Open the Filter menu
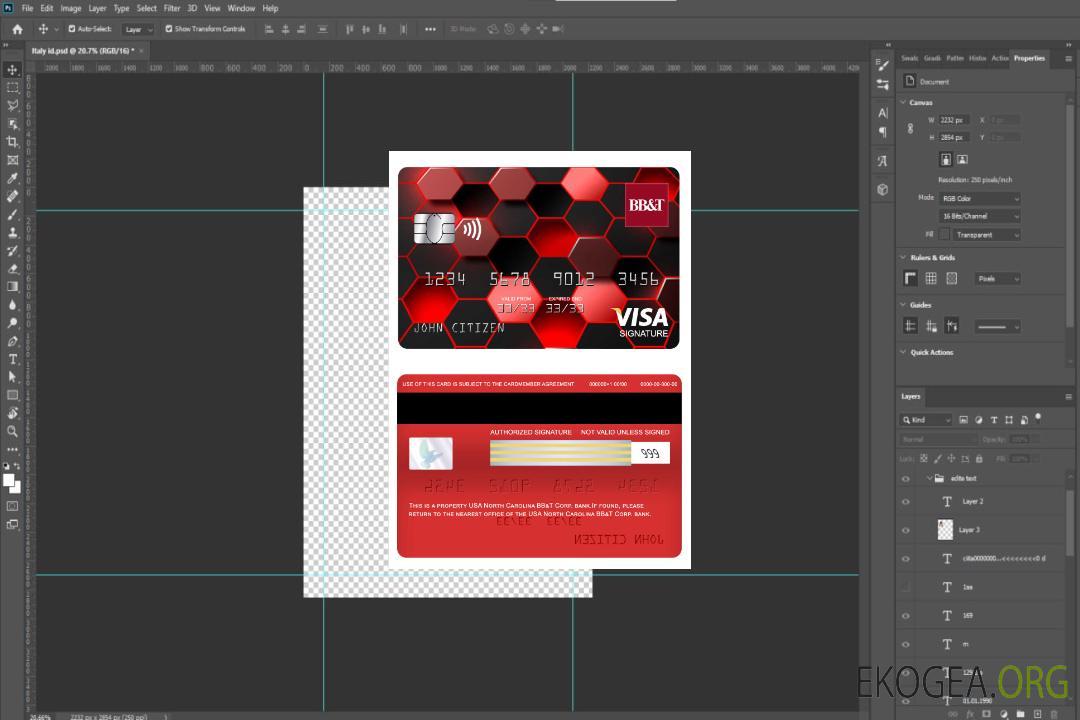1080x720 pixels. (172, 8)
